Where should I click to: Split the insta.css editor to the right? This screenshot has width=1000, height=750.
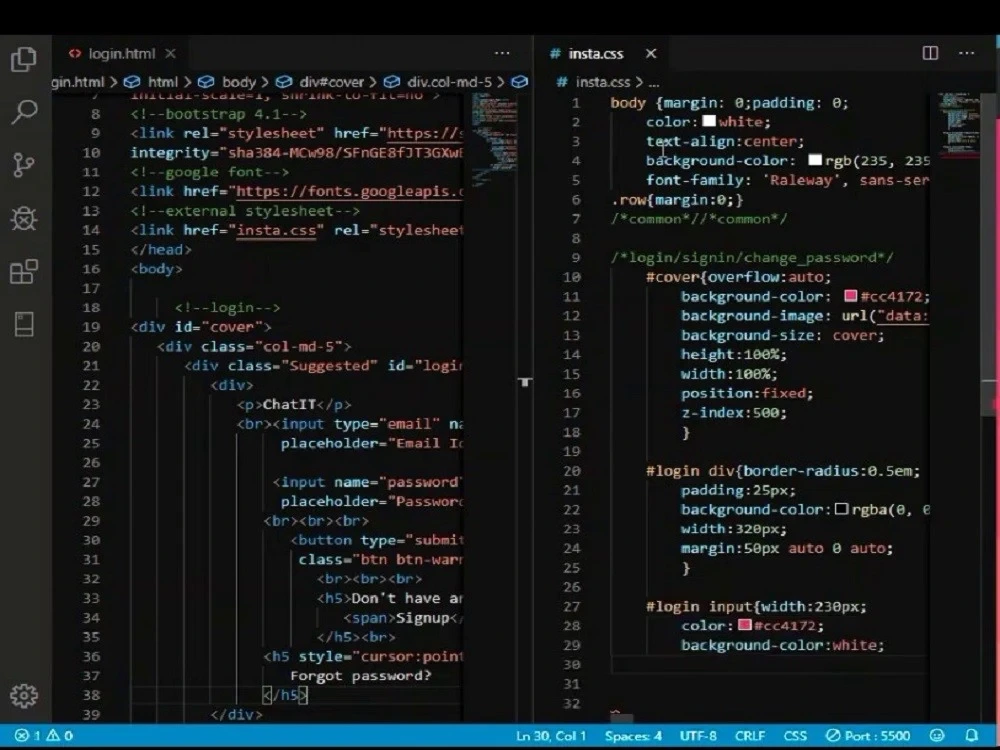pyautogui.click(x=930, y=53)
